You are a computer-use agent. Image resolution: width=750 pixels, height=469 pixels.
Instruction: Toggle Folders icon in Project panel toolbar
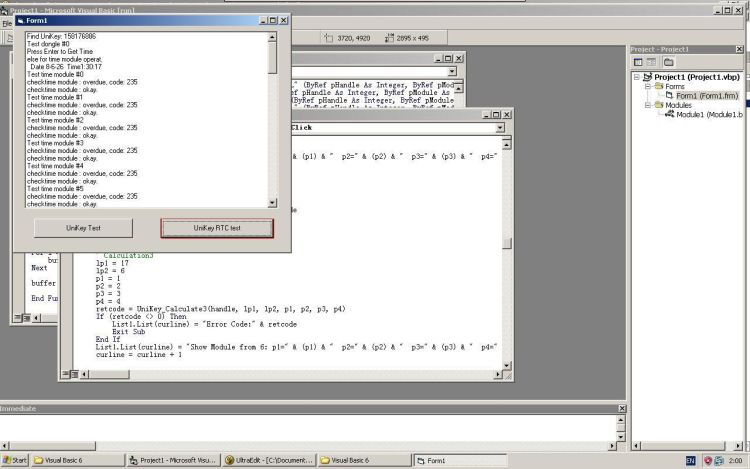point(669,62)
